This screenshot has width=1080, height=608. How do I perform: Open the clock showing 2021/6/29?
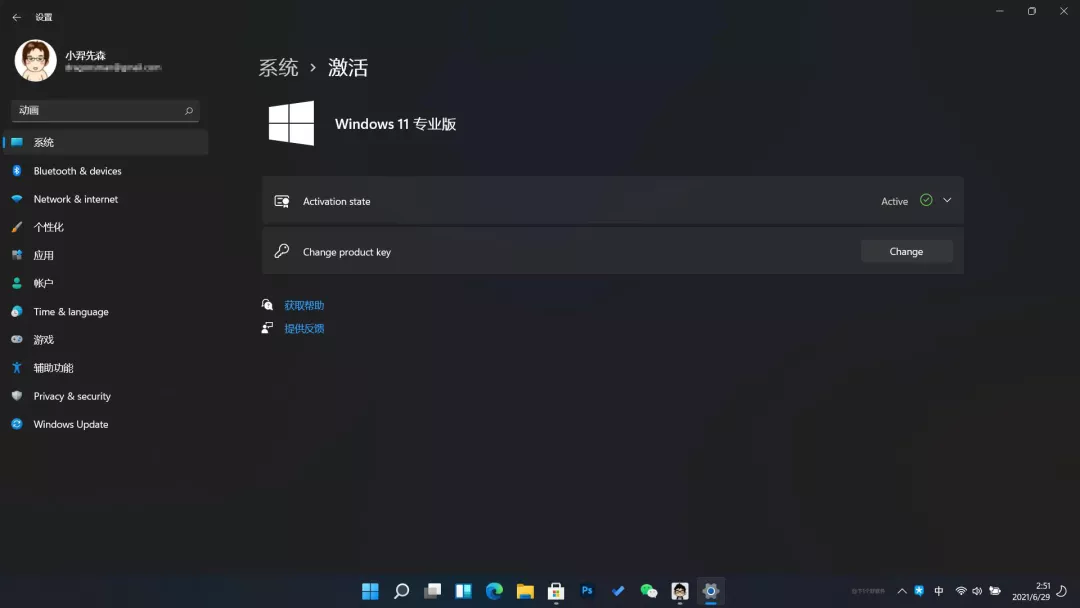(1031, 591)
